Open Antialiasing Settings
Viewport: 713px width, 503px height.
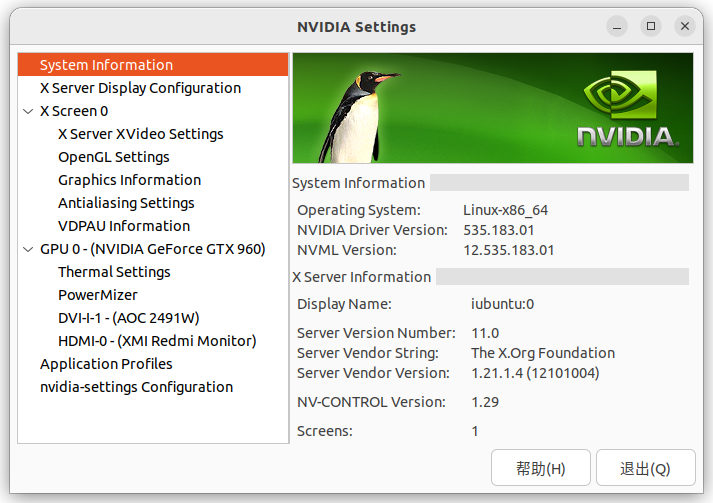pos(153,203)
